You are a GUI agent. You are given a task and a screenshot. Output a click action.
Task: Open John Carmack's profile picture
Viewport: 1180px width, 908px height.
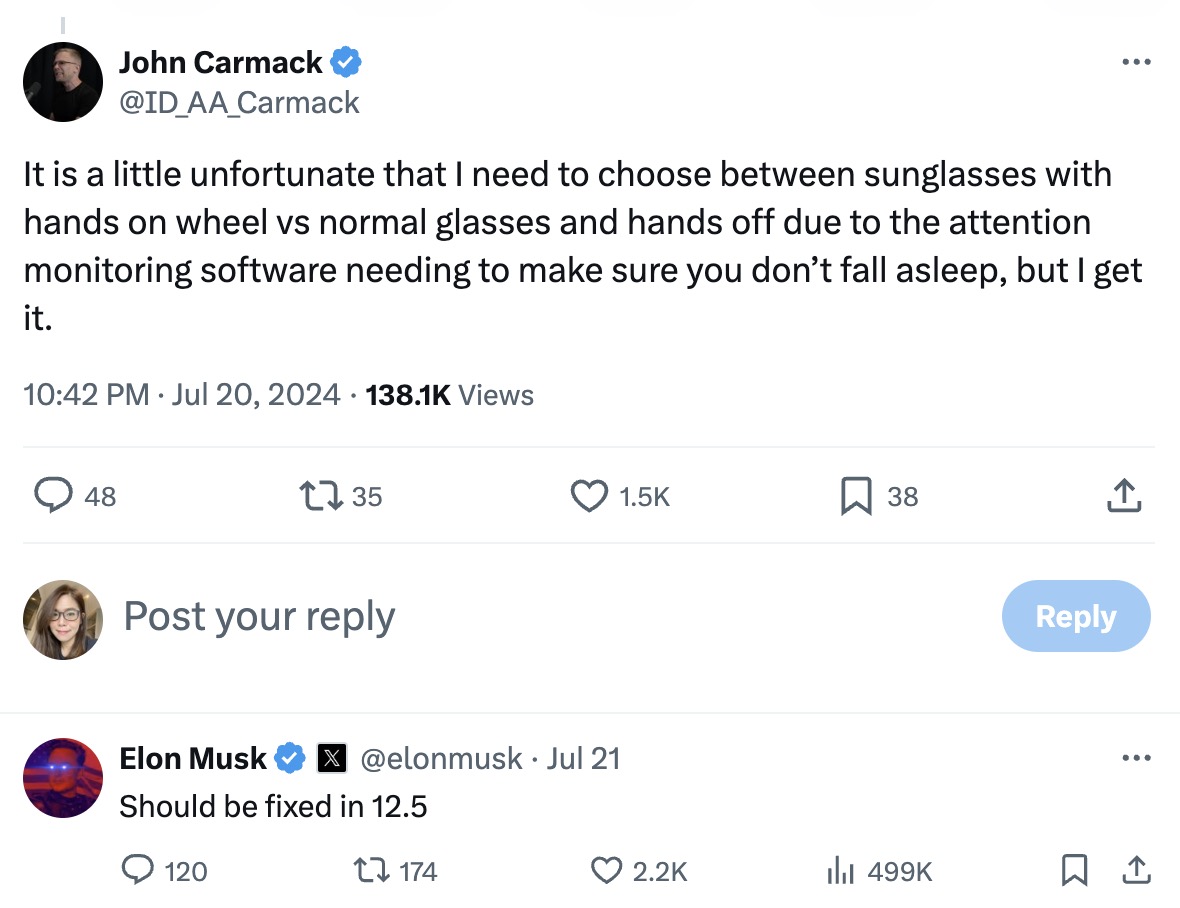(x=62, y=82)
